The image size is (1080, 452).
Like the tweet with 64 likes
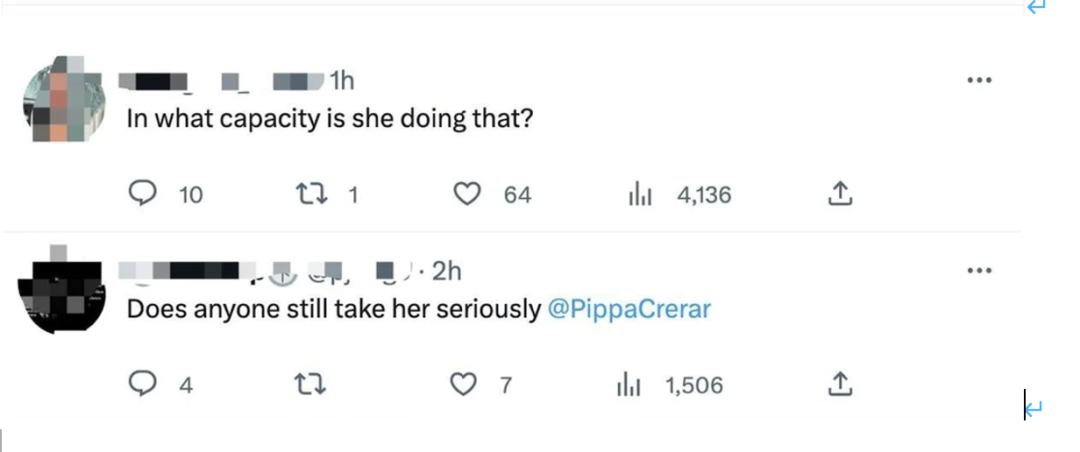(x=467, y=194)
